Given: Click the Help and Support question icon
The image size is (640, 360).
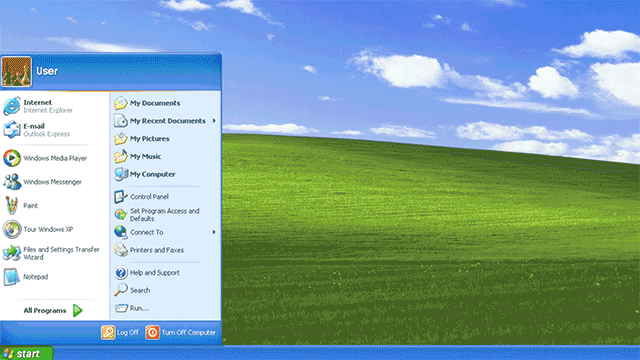Looking at the screenshot, I should pyautogui.click(x=121, y=272).
